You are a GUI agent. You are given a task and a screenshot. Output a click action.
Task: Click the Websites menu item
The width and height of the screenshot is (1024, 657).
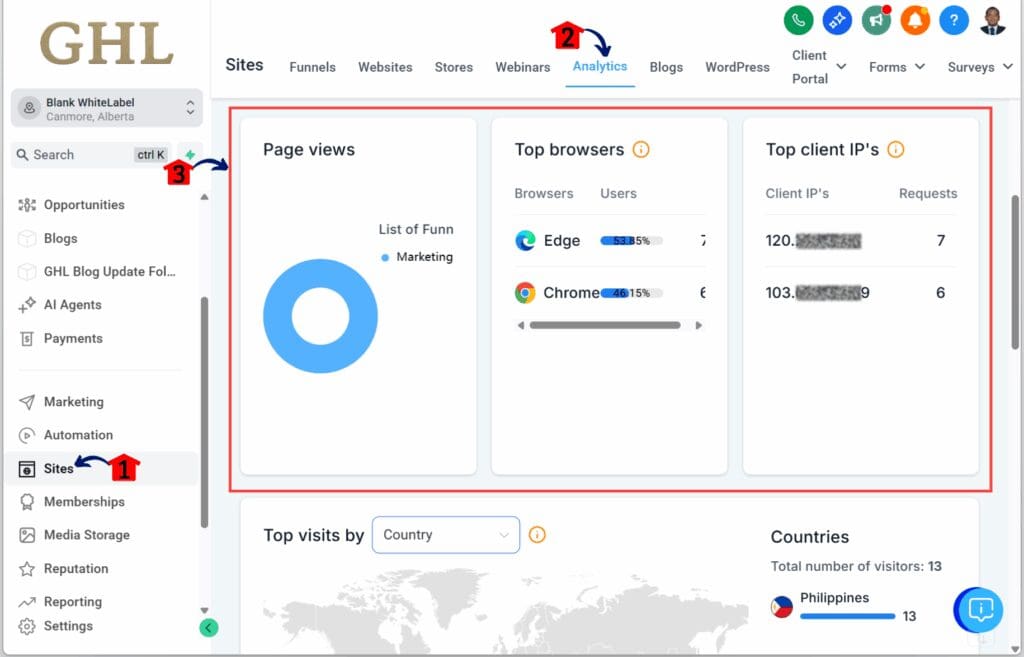coord(385,66)
